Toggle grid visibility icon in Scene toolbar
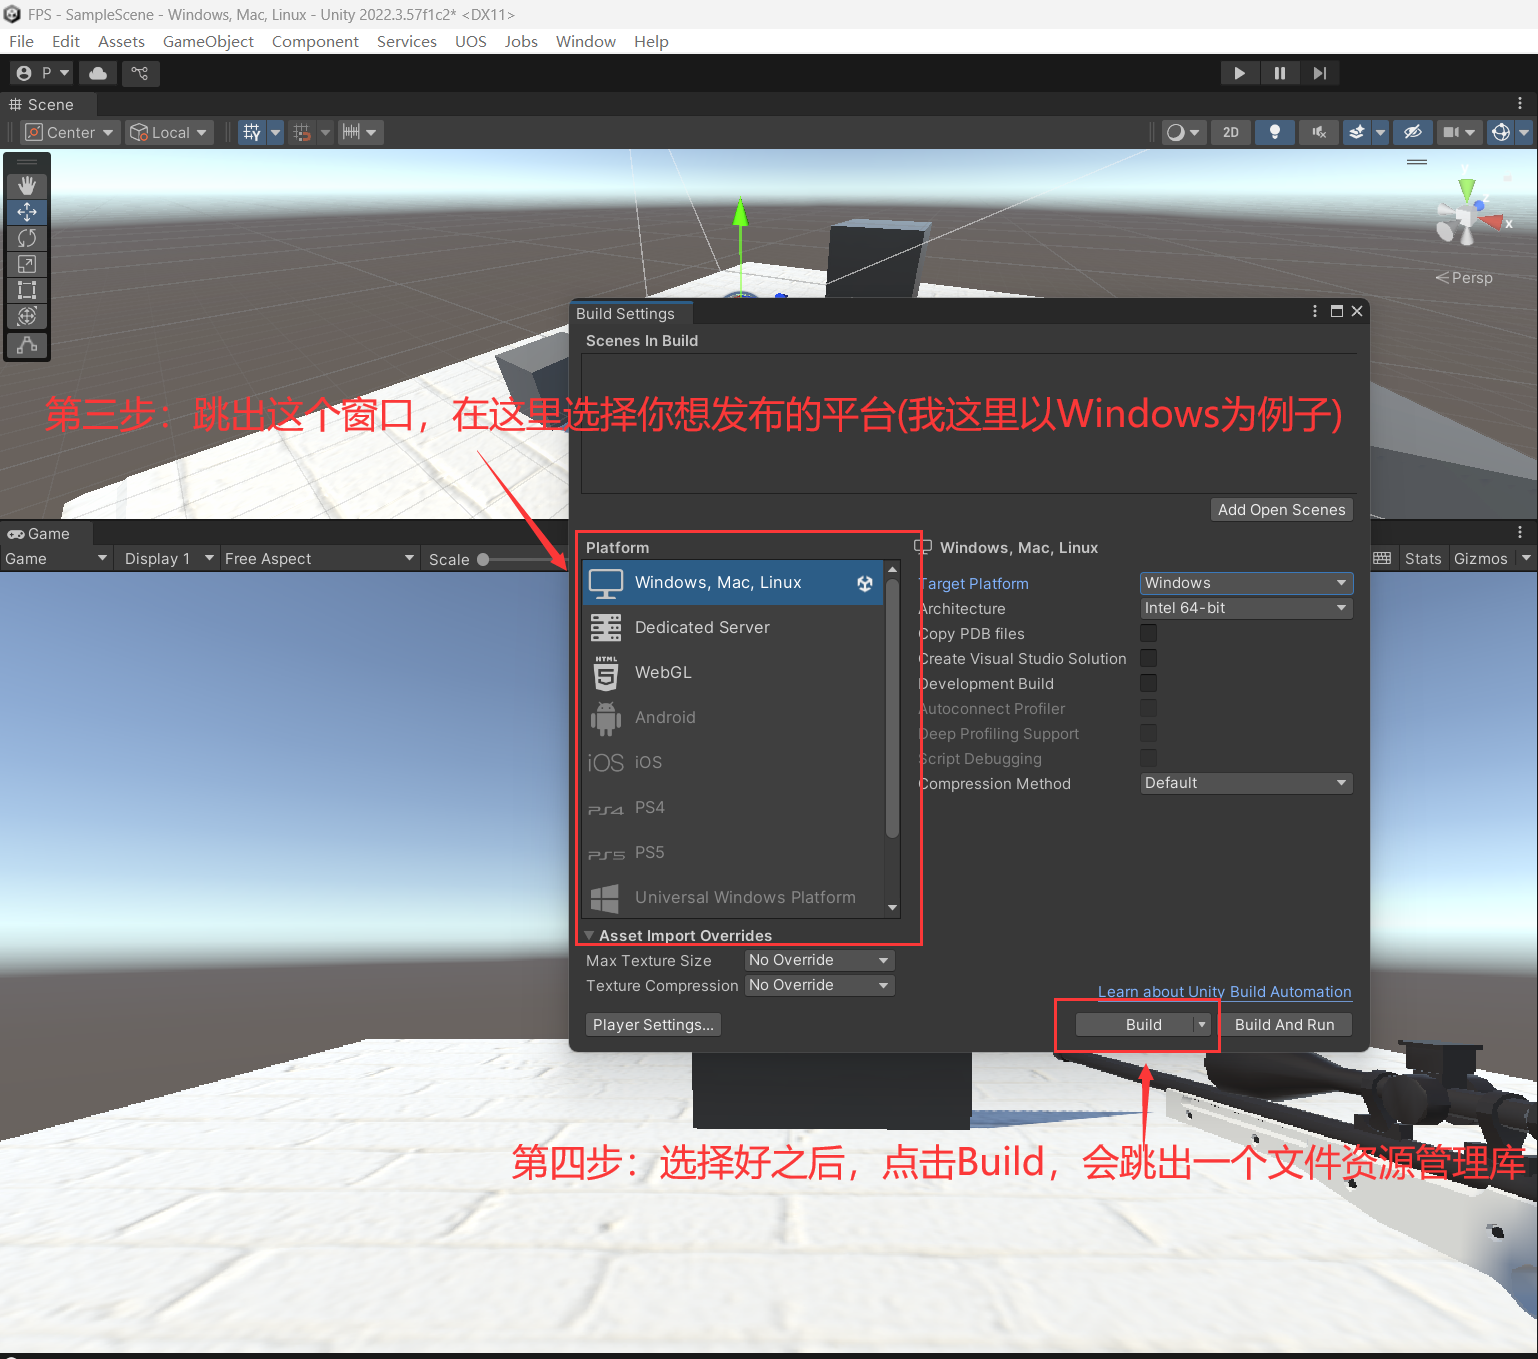 pyautogui.click(x=252, y=132)
